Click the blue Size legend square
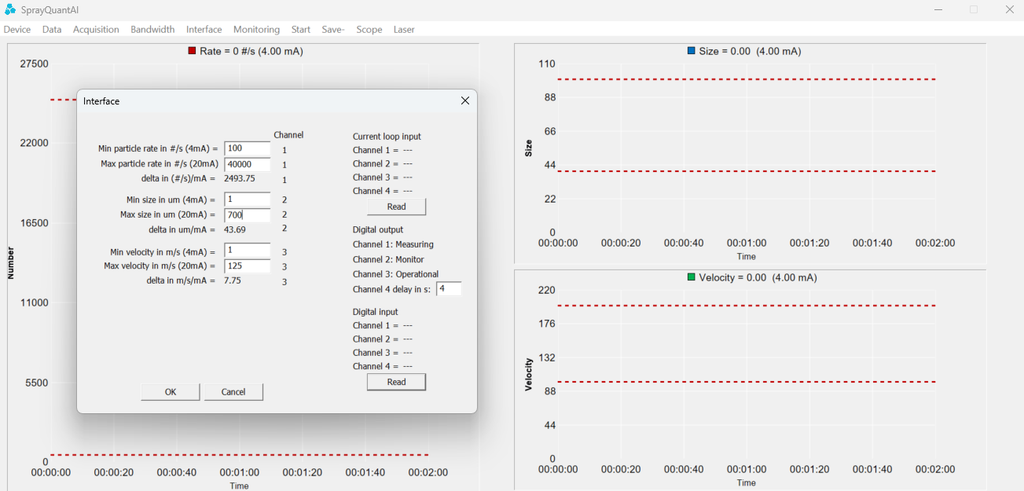Image resolution: width=1024 pixels, height=491 pixels. [x=692, y=51]
